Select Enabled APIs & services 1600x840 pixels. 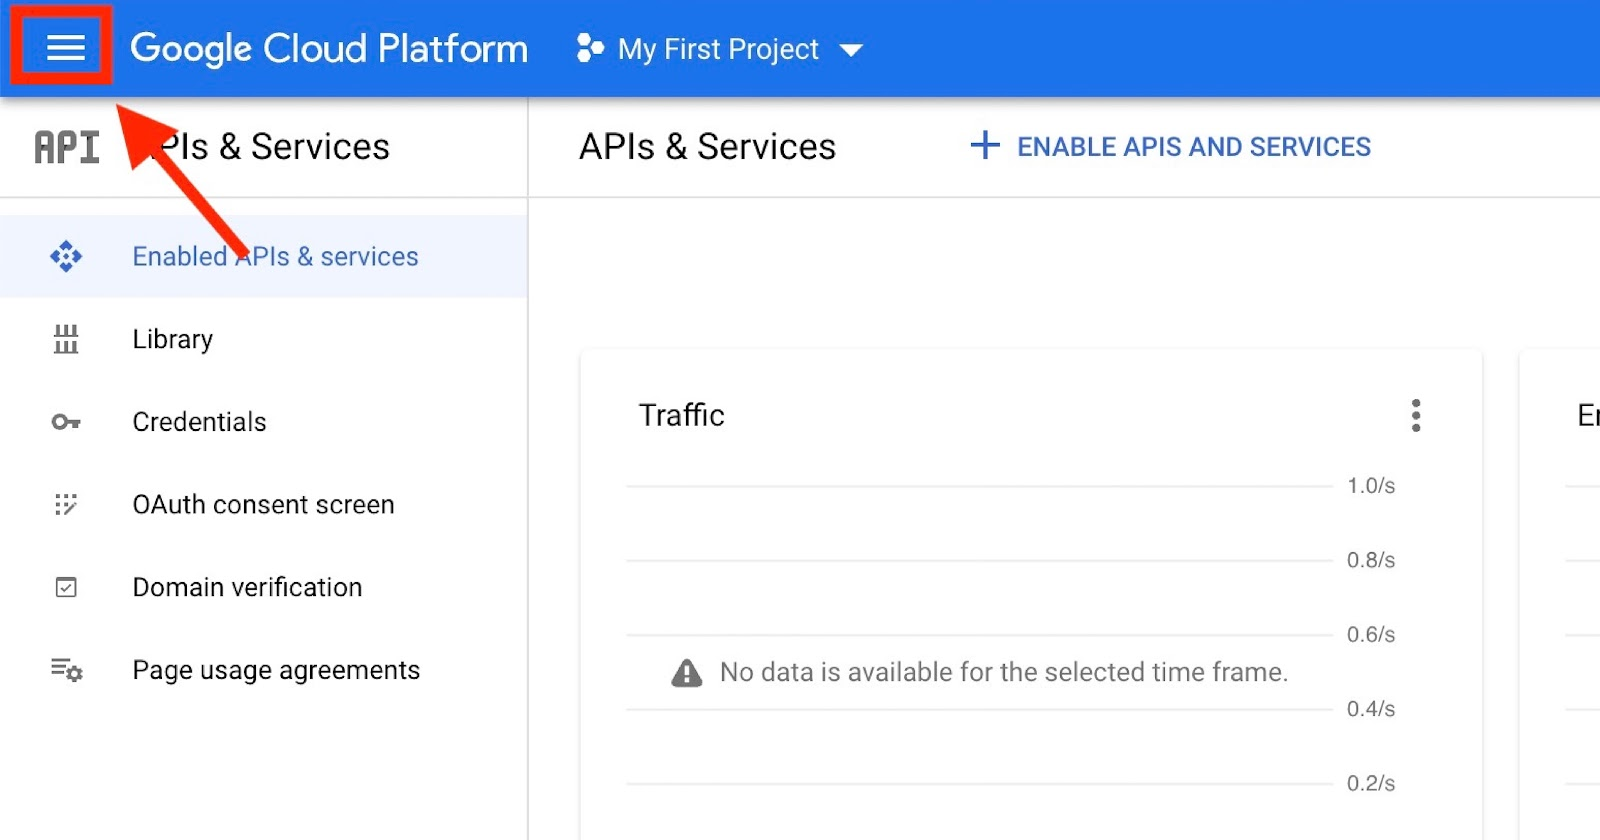(x=264, y=256)
